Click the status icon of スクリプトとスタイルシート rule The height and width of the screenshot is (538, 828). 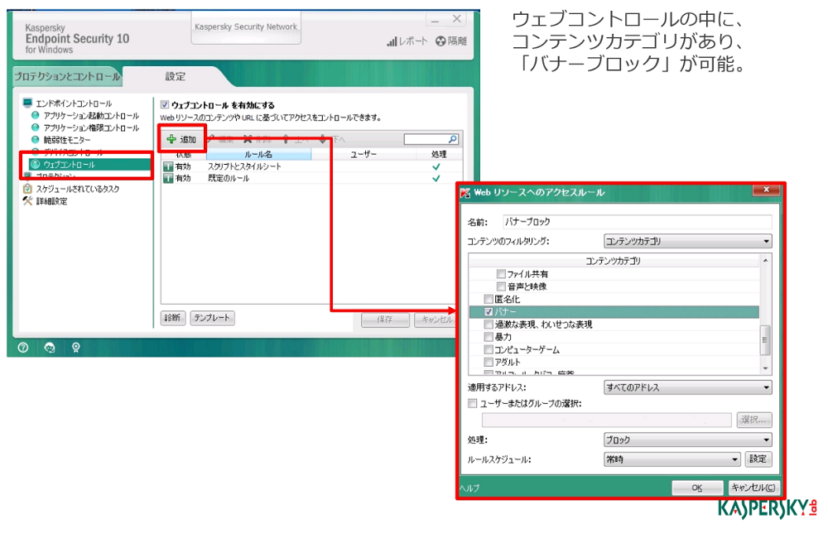[x=168, y=166]
